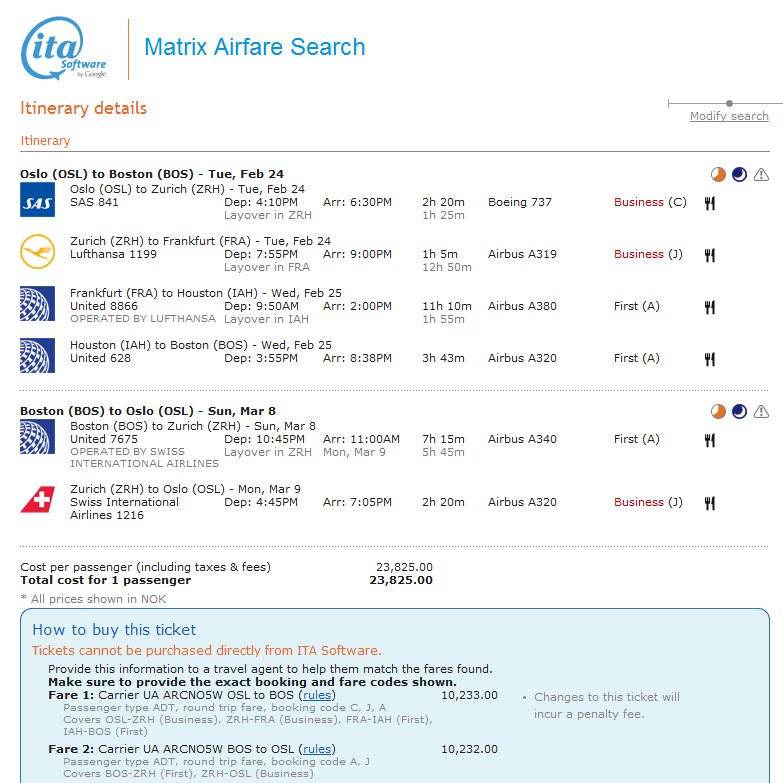The image size is (783, 783).
Task: Click the long layover icon for Oslo to Boston
Action: coord(718,174)
